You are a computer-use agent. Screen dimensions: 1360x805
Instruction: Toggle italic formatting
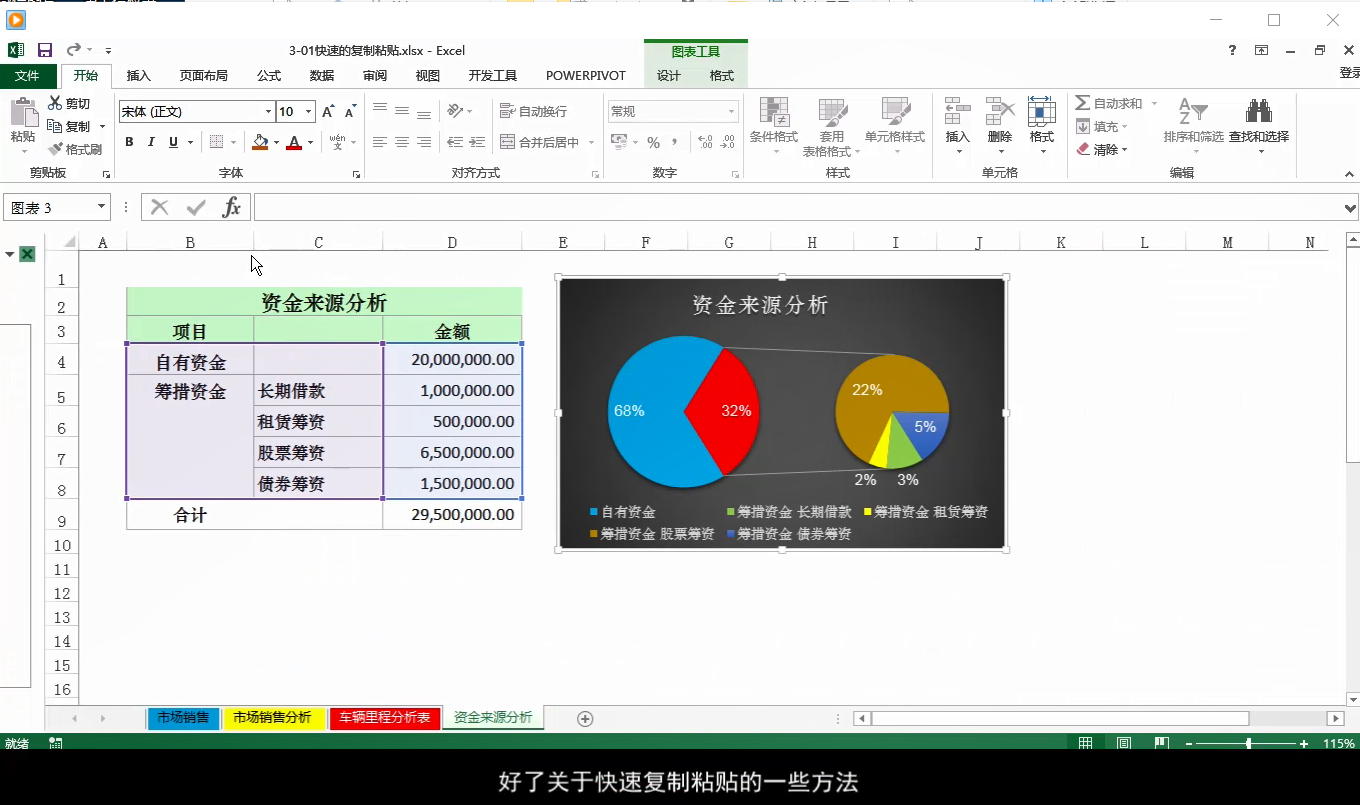[151, 142]
